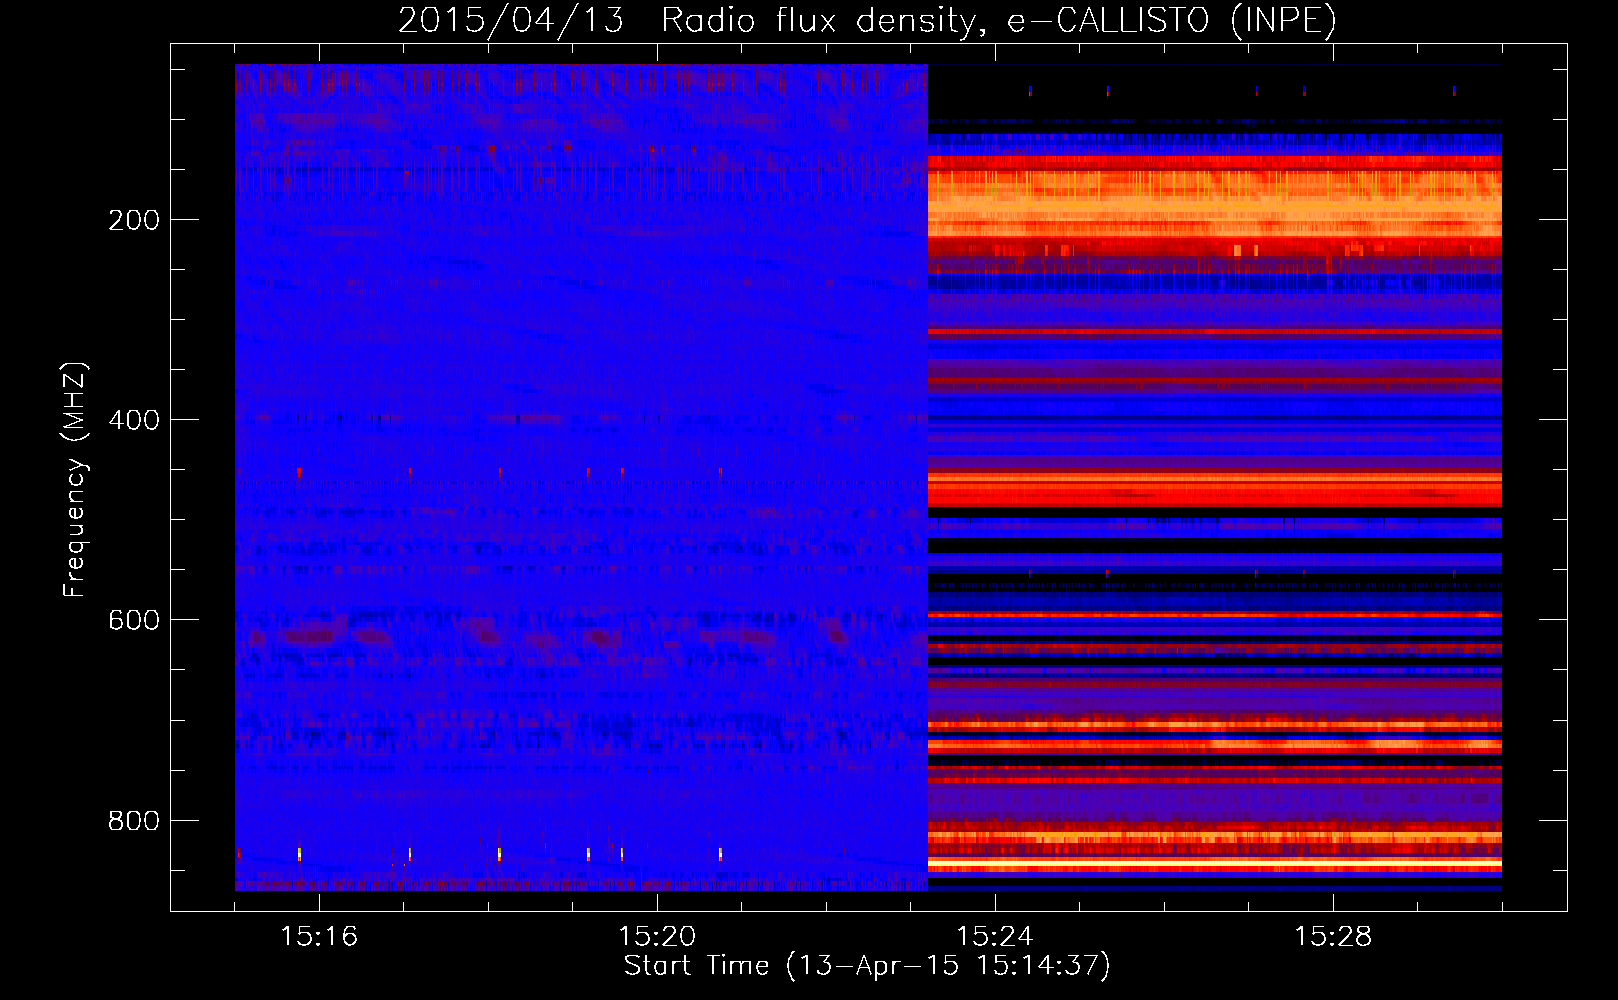Viewport: 1618px width, 1000px height.
Task: Click the 15:16 time tick label
Action: pyautogui.click(x=319, y=936)
